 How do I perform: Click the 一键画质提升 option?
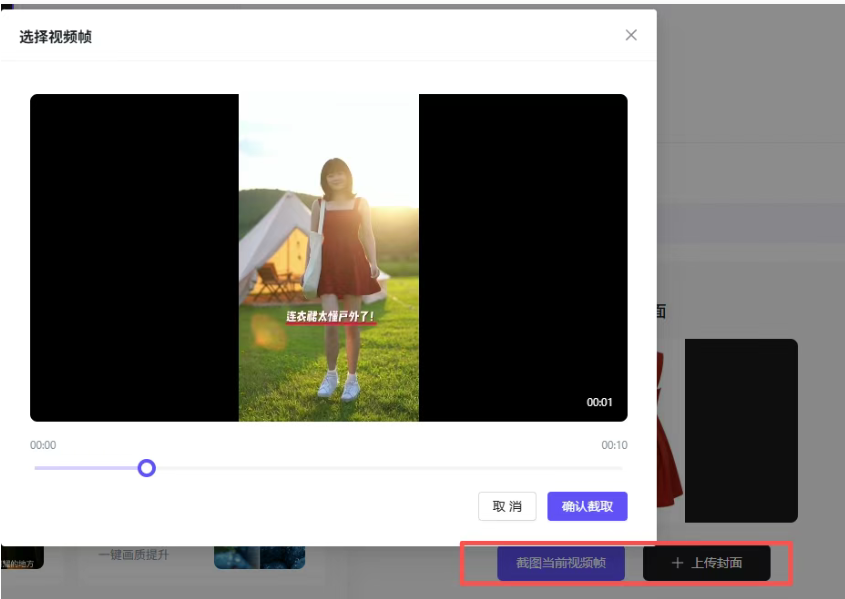(x=133, y=555)
